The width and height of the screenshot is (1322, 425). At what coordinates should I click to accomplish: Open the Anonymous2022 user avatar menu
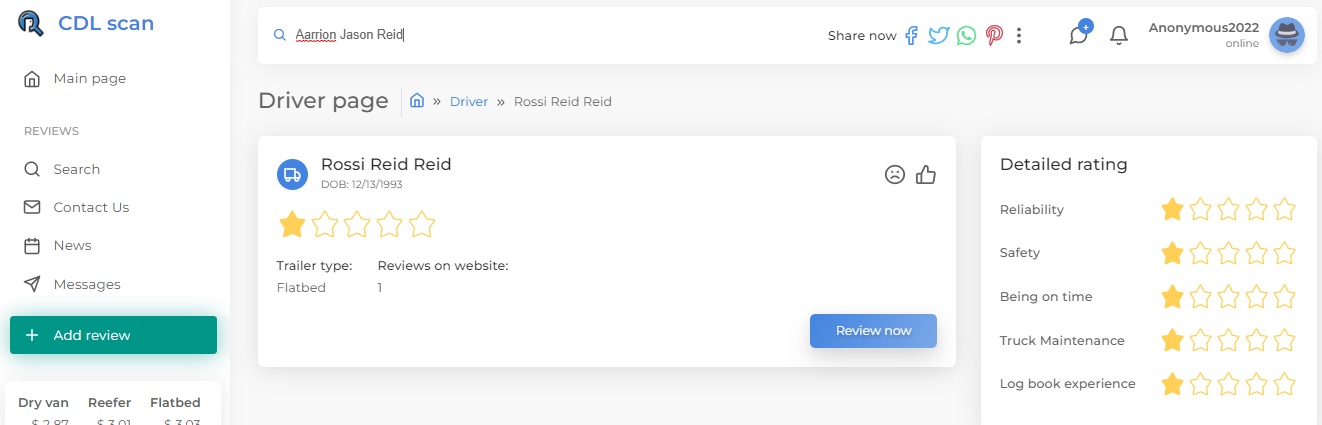tap(1286, 35)
